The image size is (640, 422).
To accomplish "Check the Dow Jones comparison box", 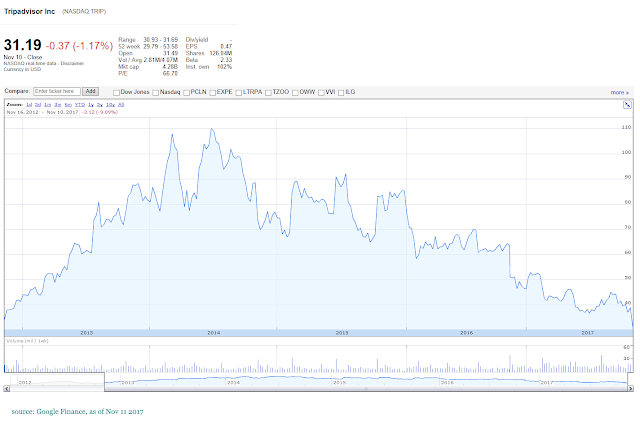I will pyautogui.click(x=116, y=93).
